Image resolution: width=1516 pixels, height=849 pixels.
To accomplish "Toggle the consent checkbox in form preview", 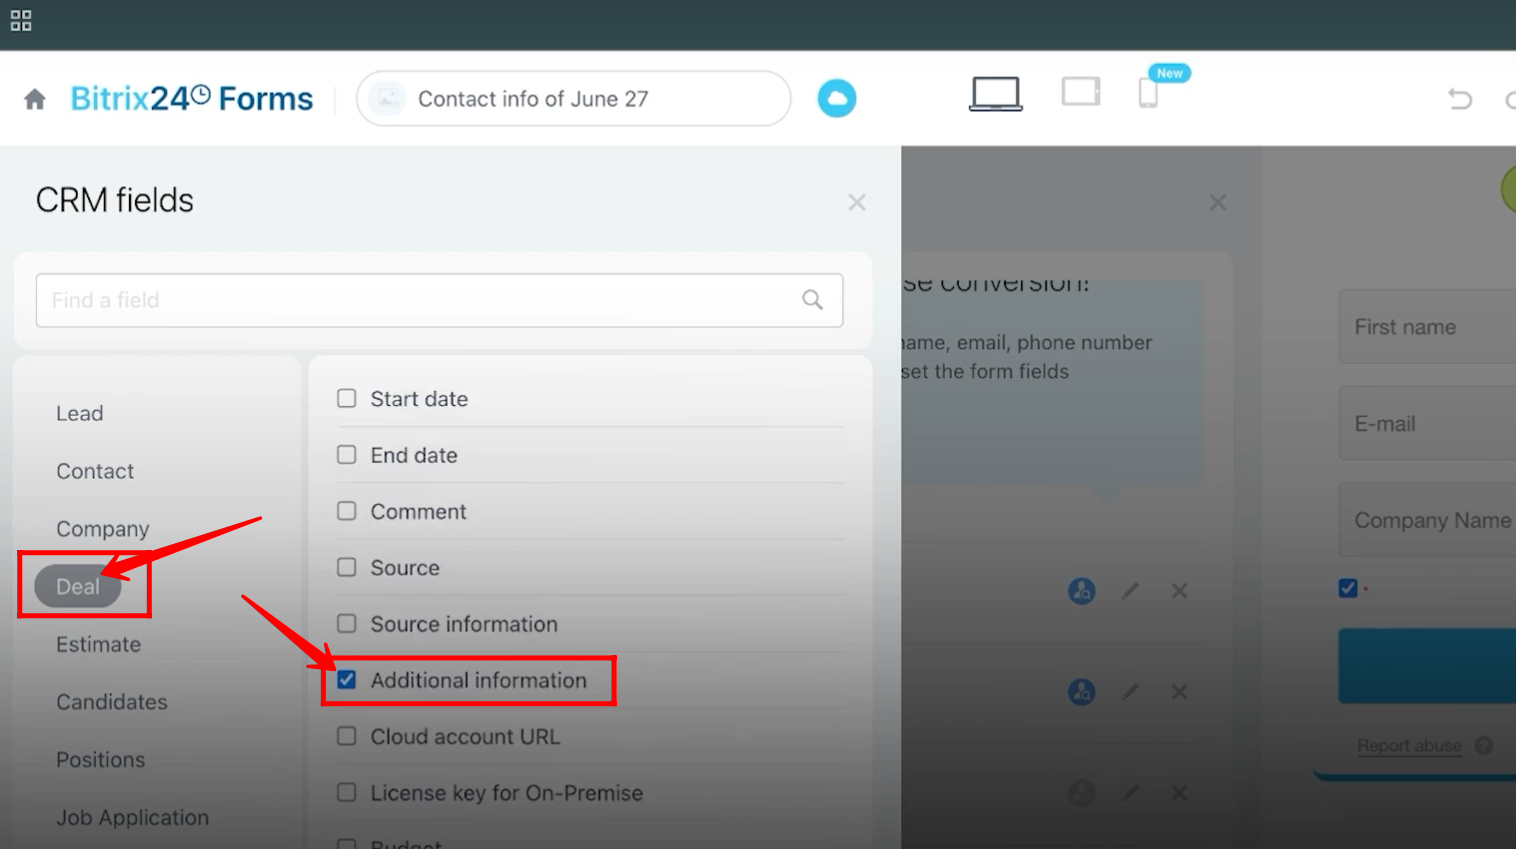I will pos(1348,588).
